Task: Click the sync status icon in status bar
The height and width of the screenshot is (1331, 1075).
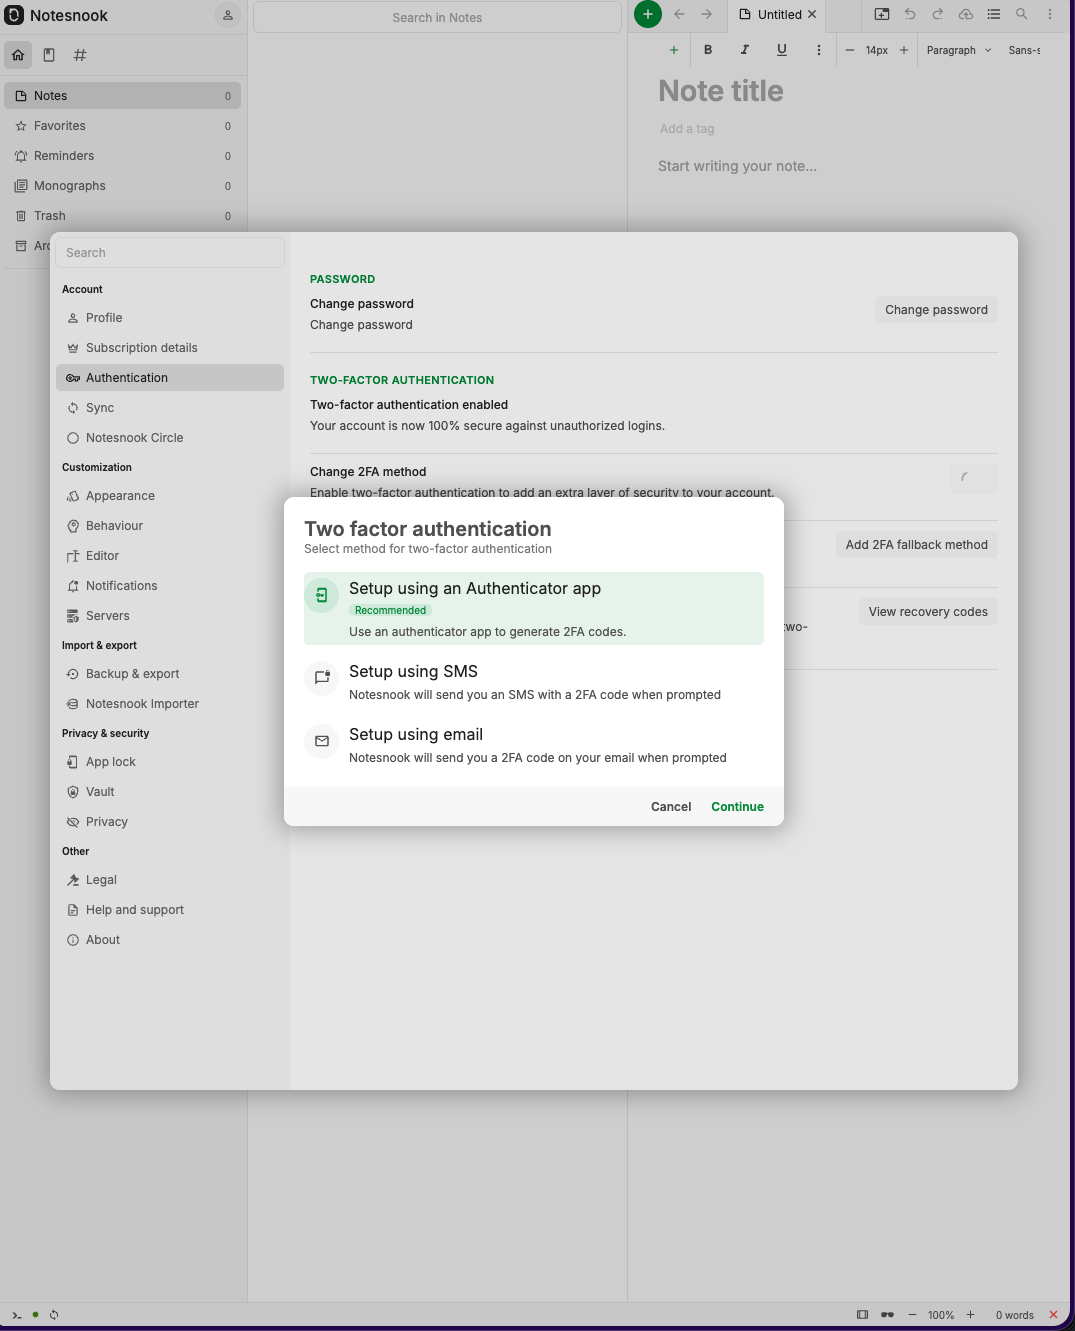Action: (x=54, y=1315)
